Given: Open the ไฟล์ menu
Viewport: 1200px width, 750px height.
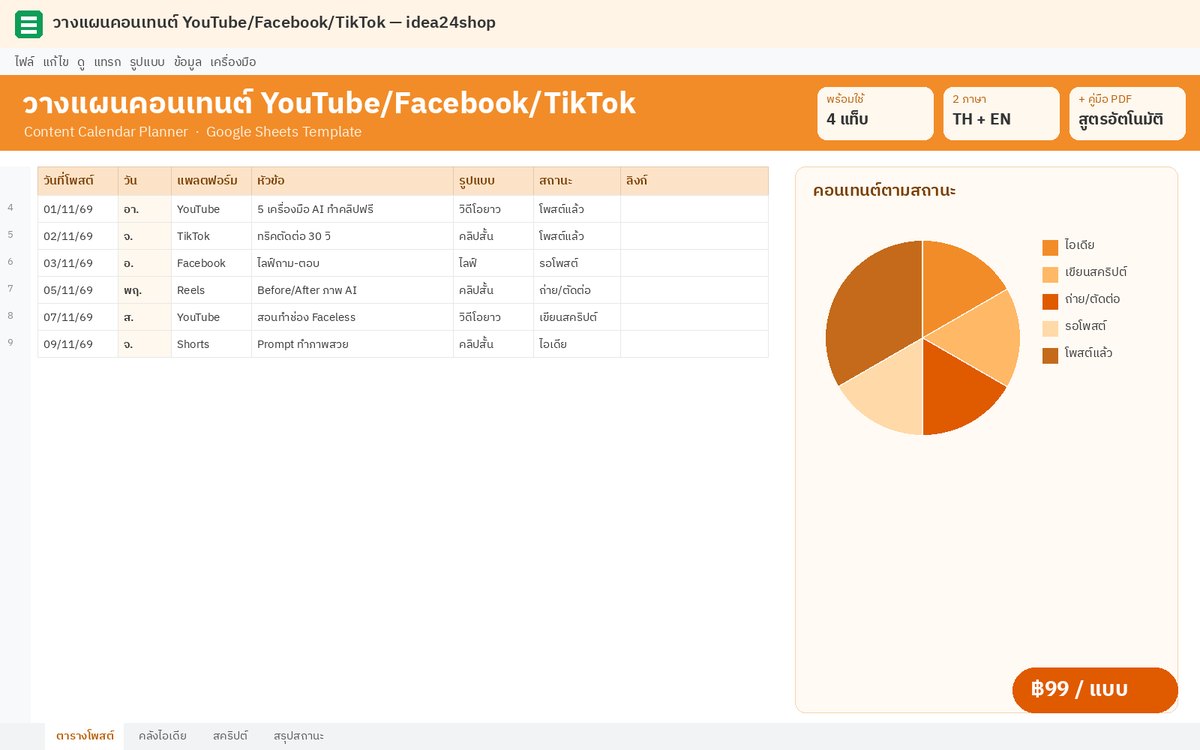Looking at the screenshot, I should click(x=24, y=62).
